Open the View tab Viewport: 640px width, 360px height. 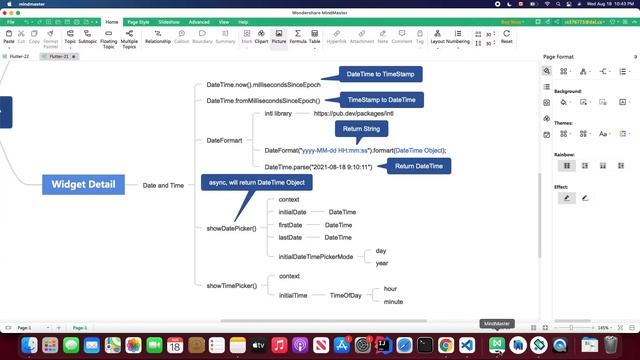coord(224,22)
